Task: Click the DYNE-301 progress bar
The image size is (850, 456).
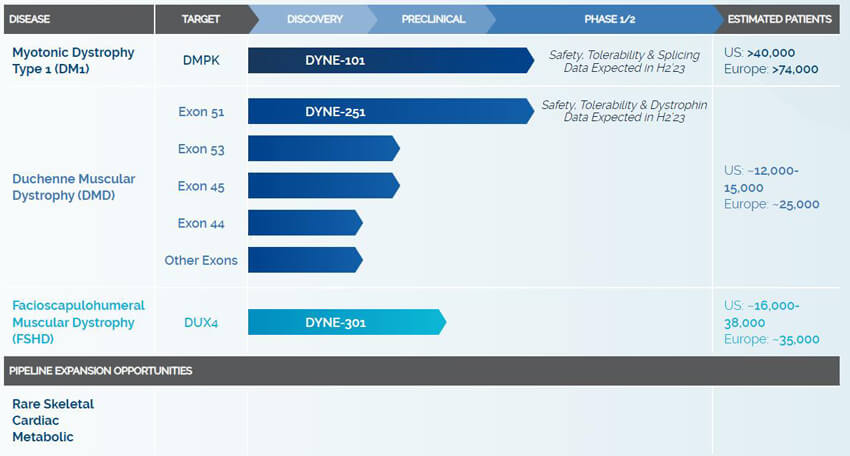Action: [347, 322]
